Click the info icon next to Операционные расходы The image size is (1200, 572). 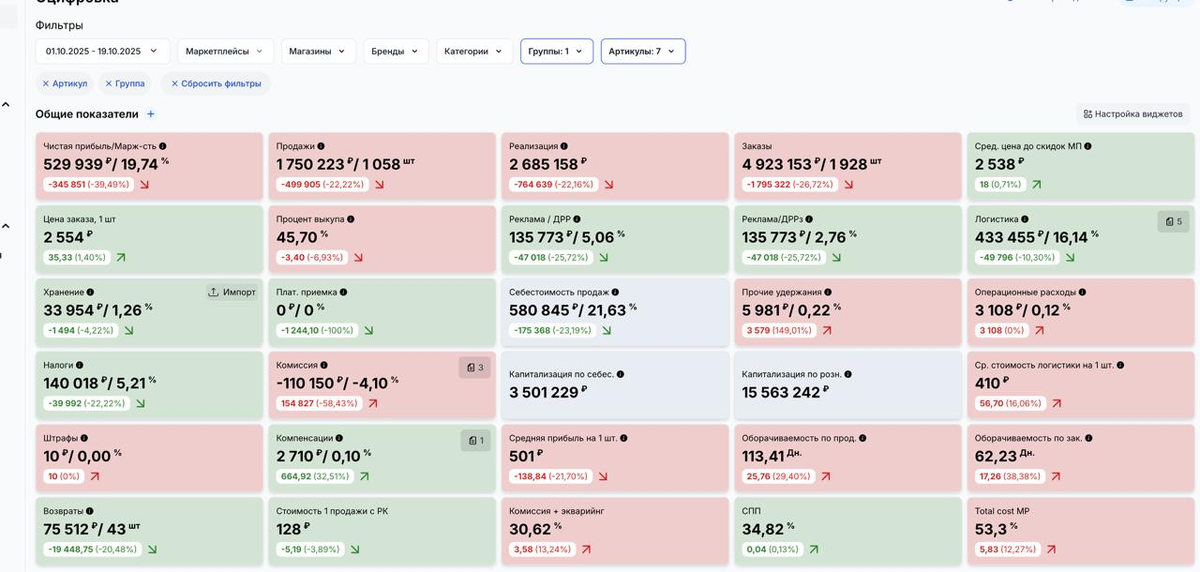(x=1082, y=292)
